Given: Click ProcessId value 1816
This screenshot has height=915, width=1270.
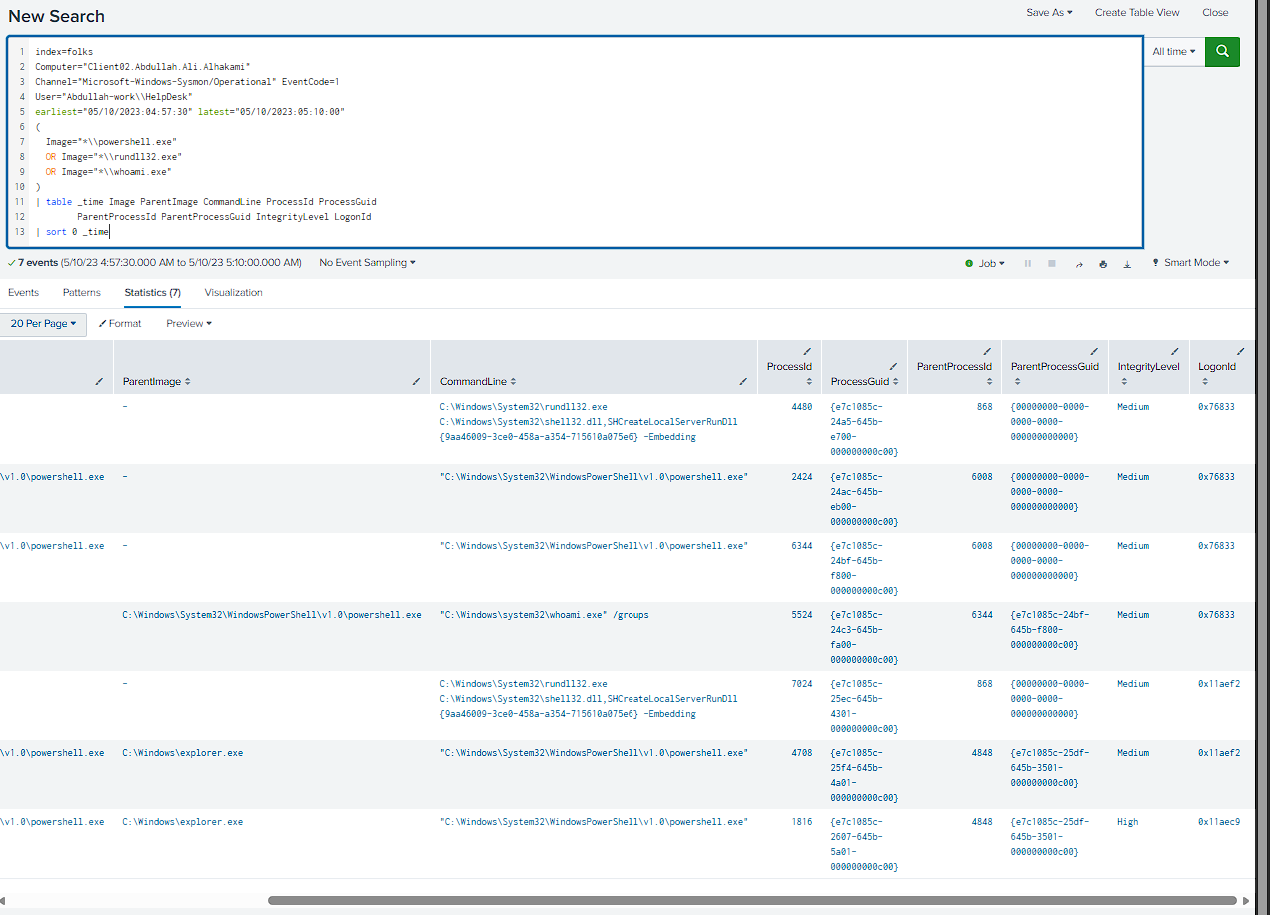Looking at the screenshot, I should 801,822.
